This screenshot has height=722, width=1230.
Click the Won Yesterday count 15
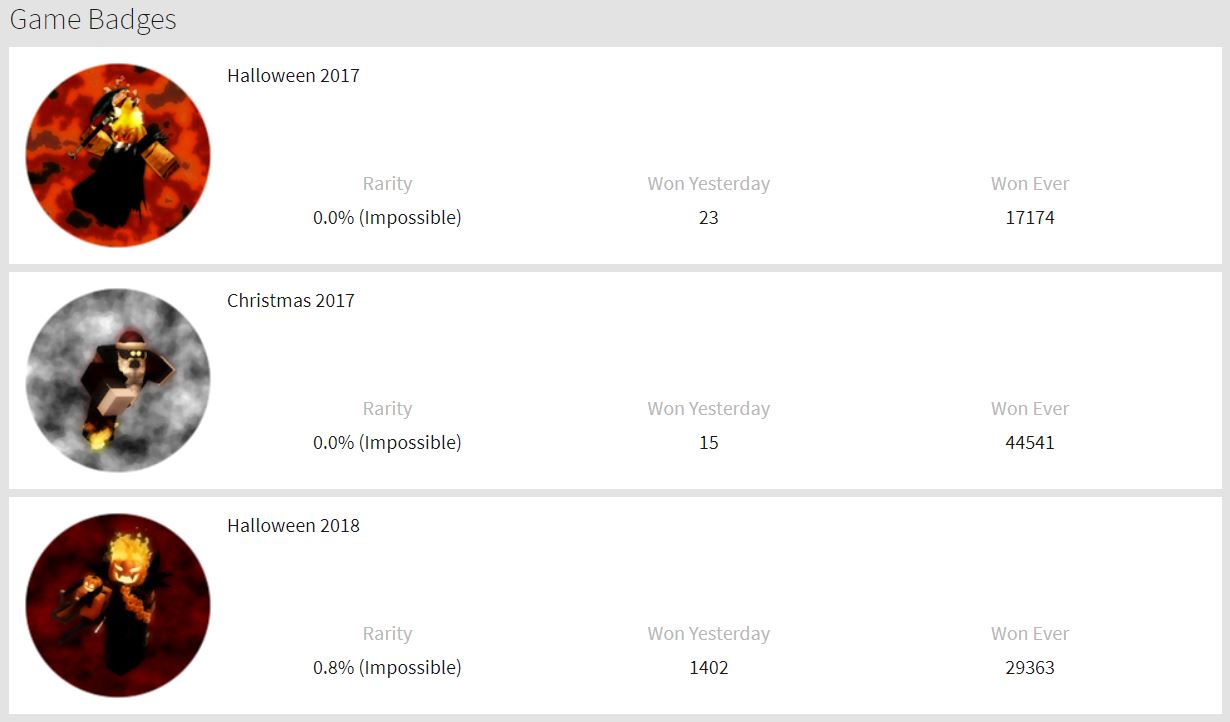709,442
